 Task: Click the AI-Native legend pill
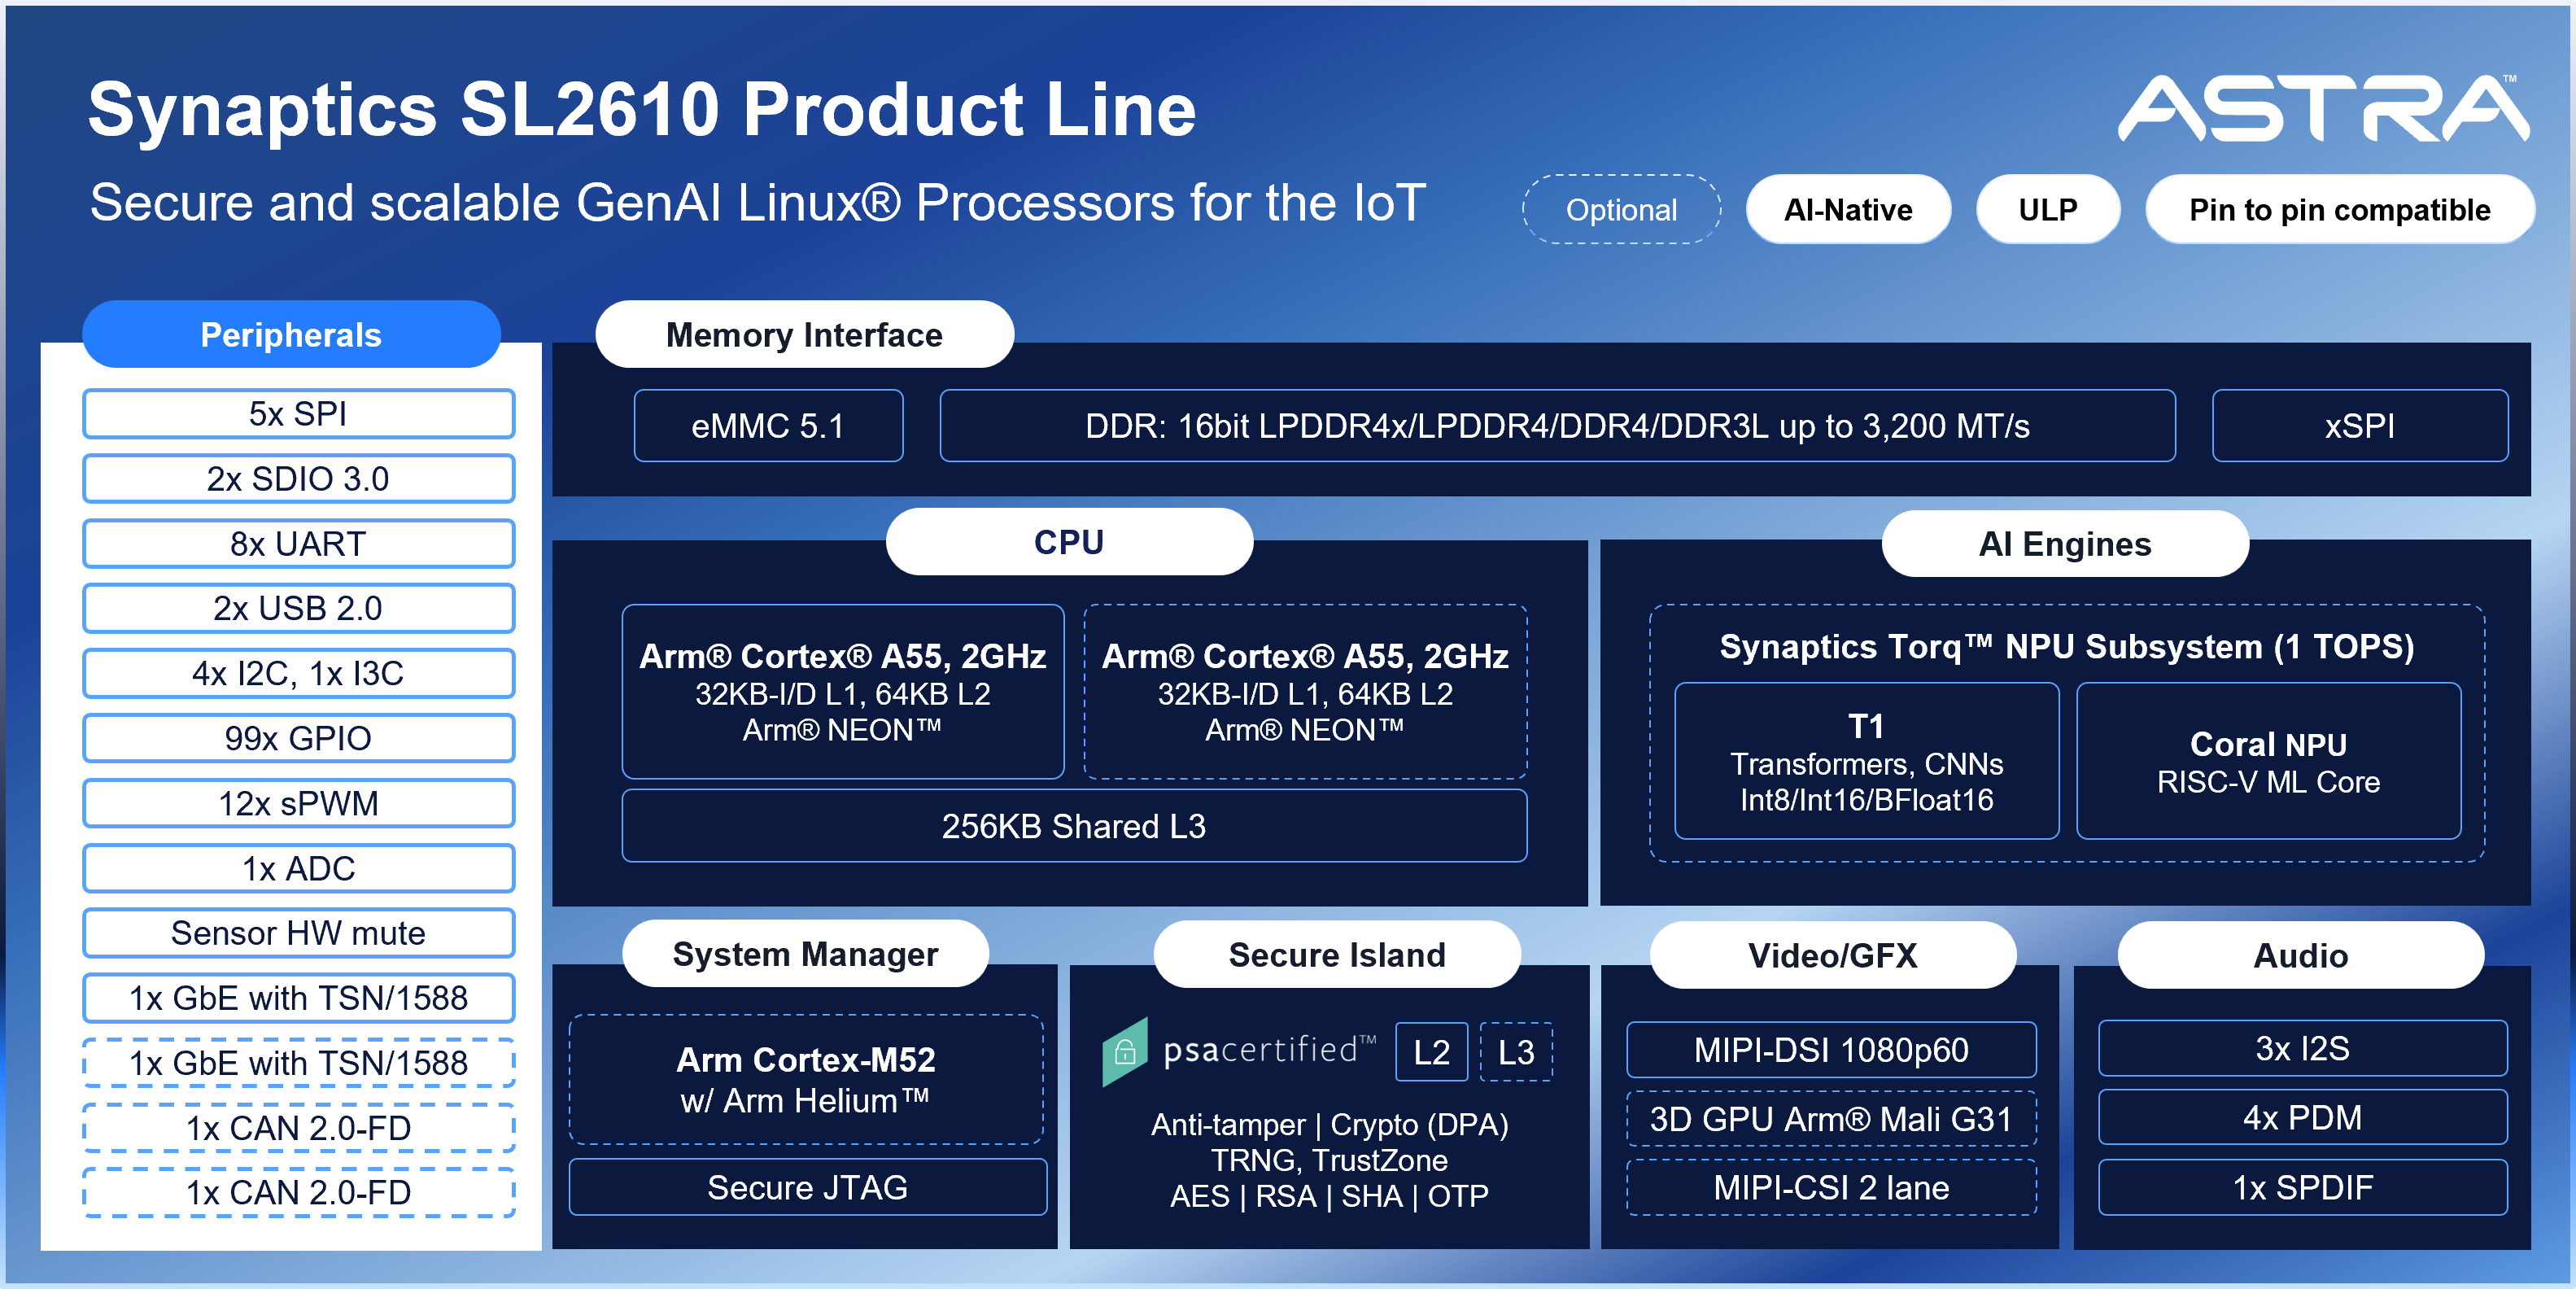pyautogui.click(x=1847, y=210)
